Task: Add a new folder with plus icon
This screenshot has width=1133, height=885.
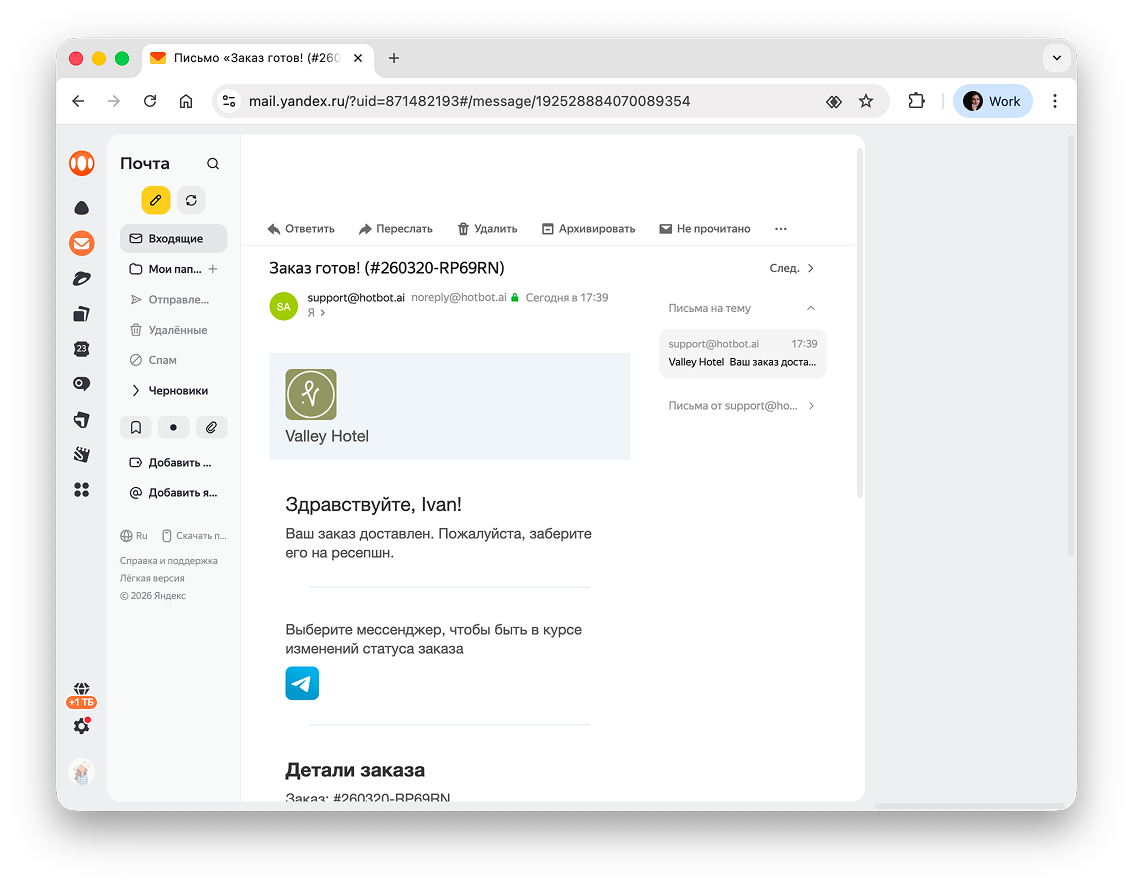Action: pyautogui.click(x=213, y=269)
